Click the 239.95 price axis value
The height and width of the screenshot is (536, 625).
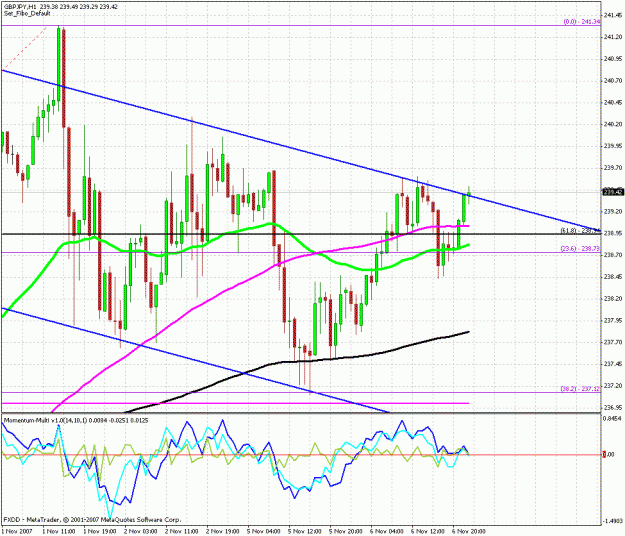(x=613, y=146)
